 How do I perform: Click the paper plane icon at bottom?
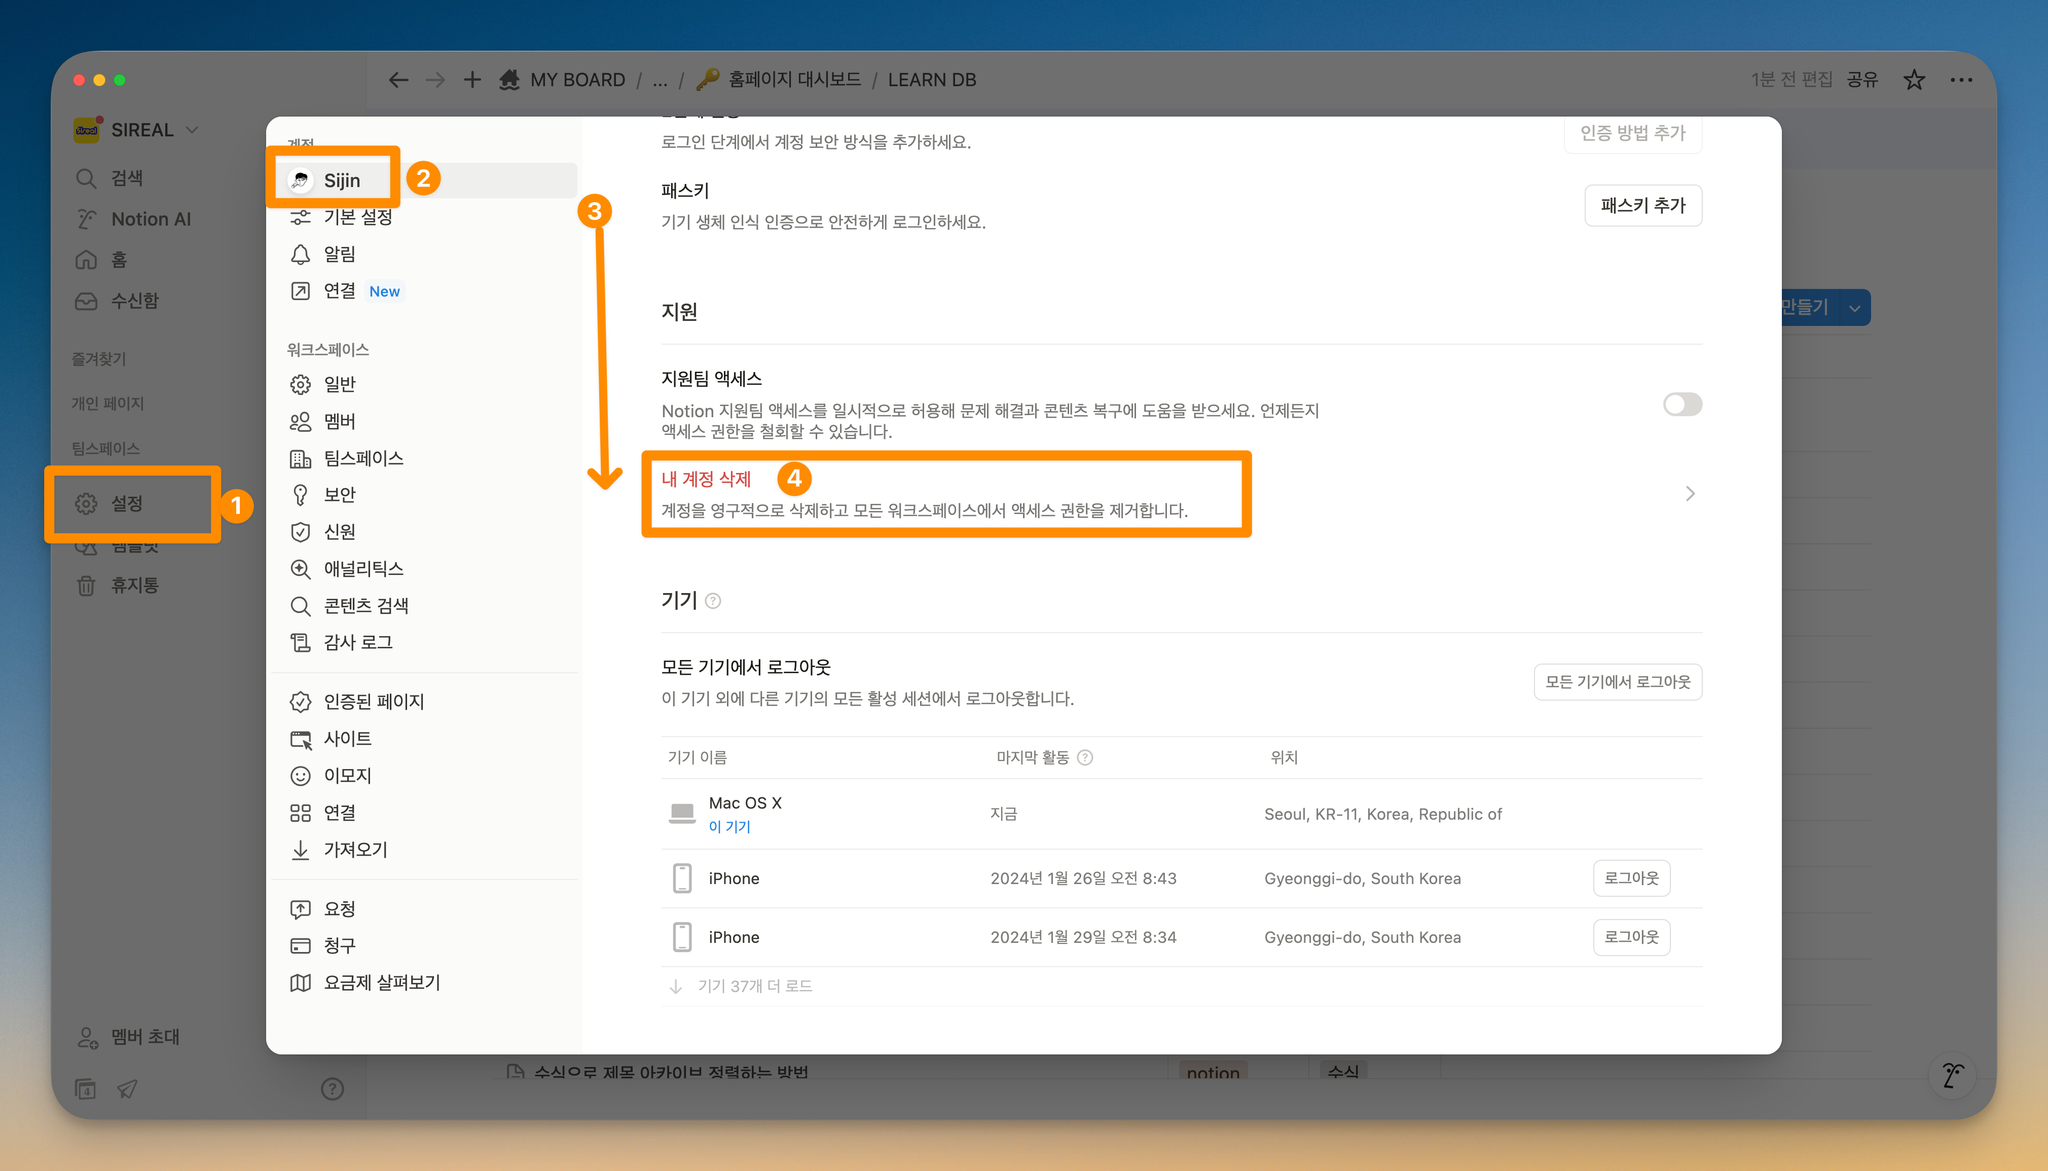pos(127,1089)
